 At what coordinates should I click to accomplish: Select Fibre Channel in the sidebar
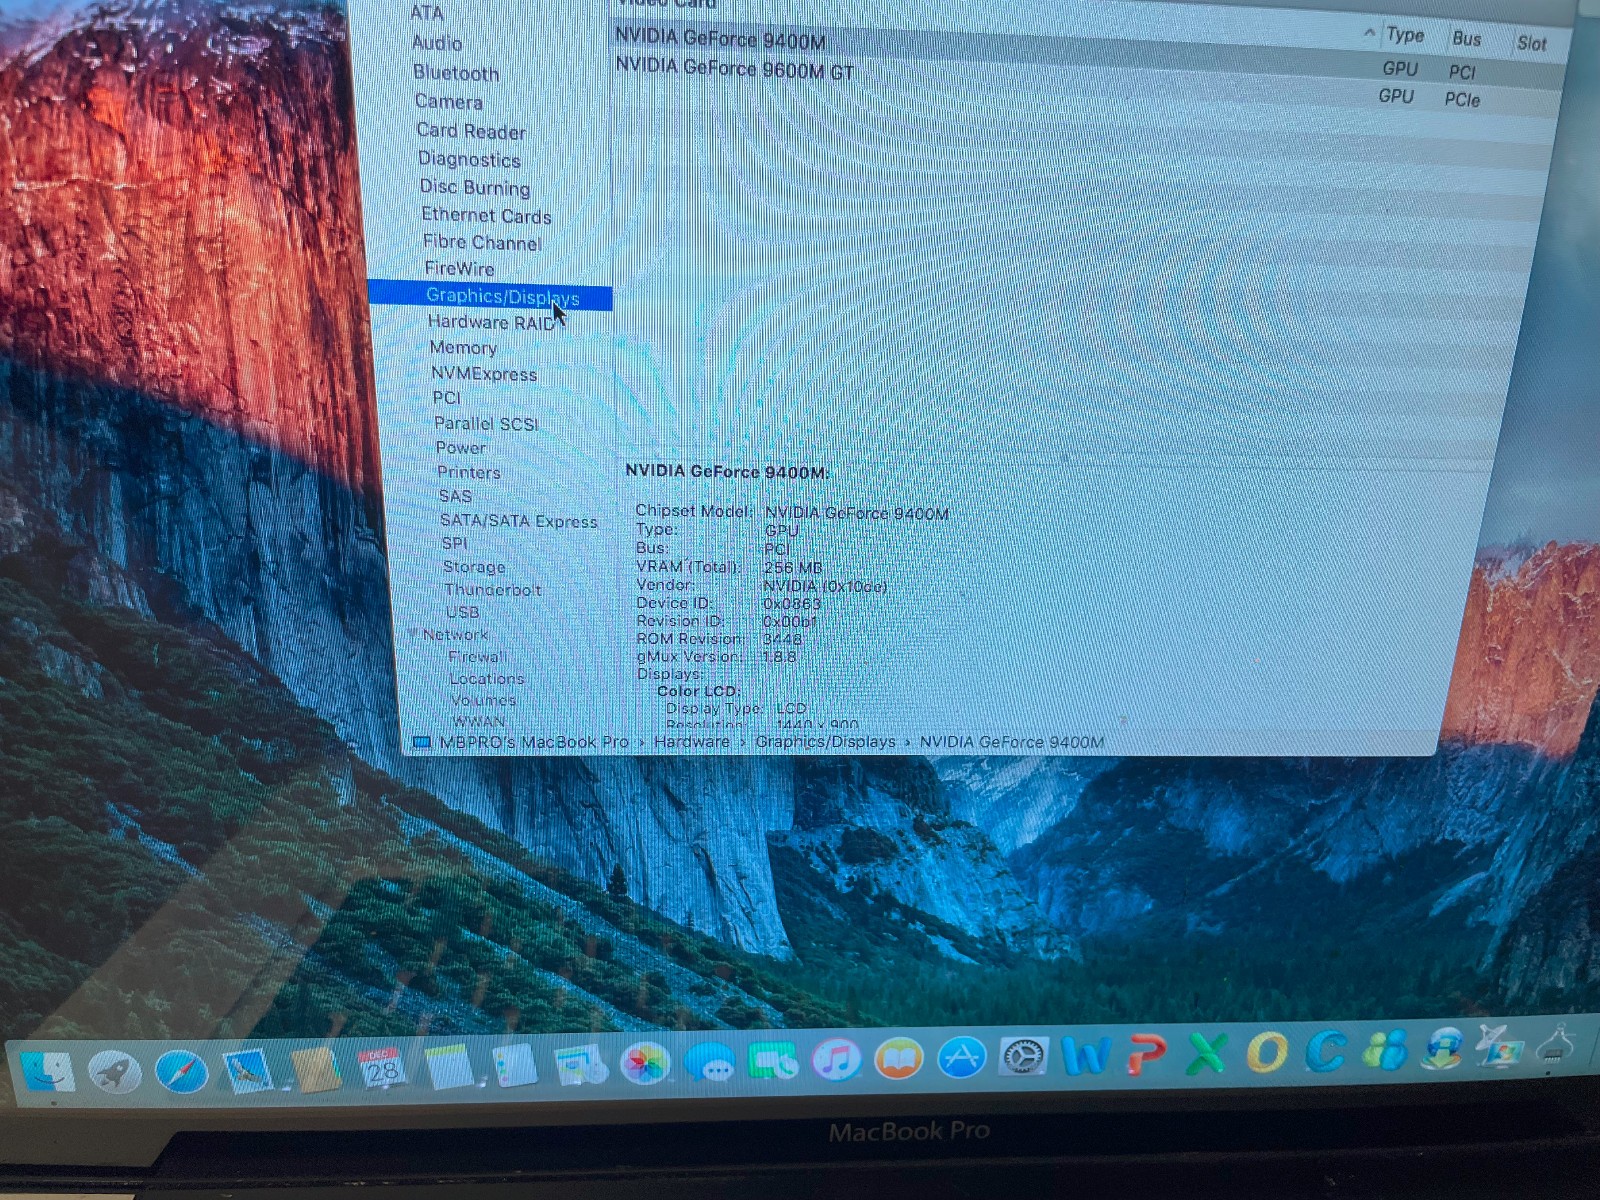[482, 243]
